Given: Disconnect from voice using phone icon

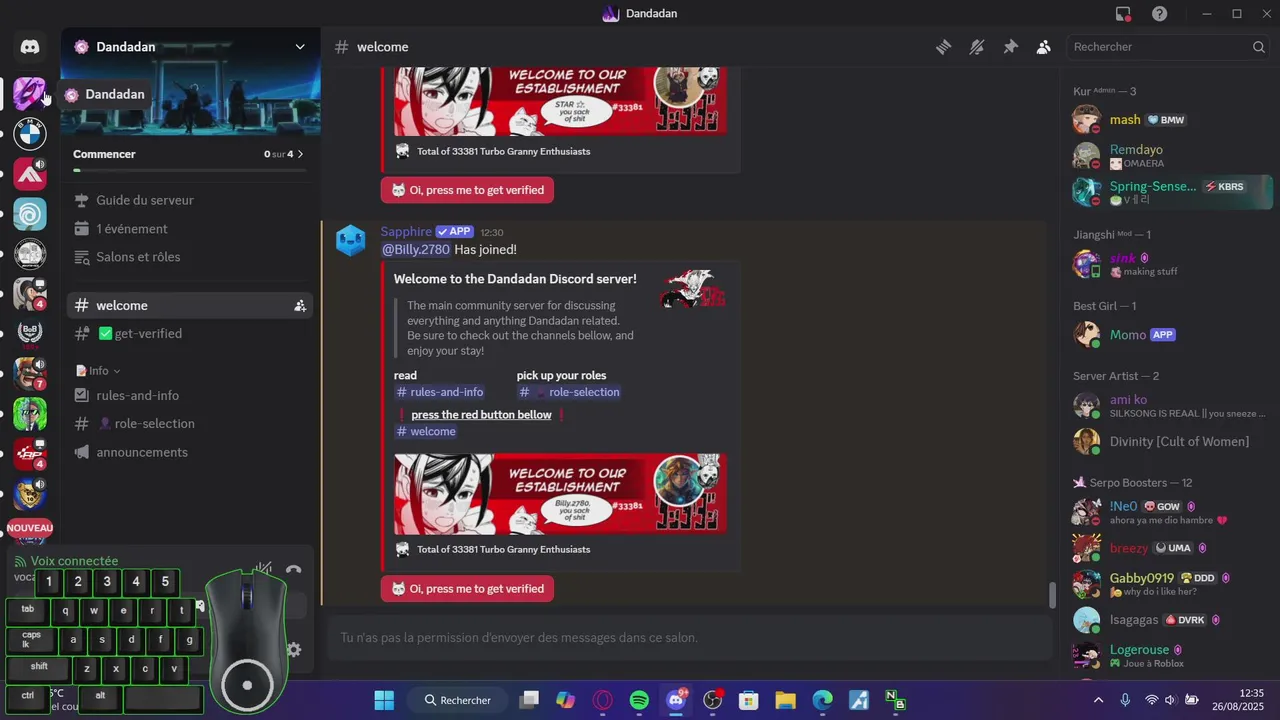Looking at the screenshot, I should [x=293, y=570].
